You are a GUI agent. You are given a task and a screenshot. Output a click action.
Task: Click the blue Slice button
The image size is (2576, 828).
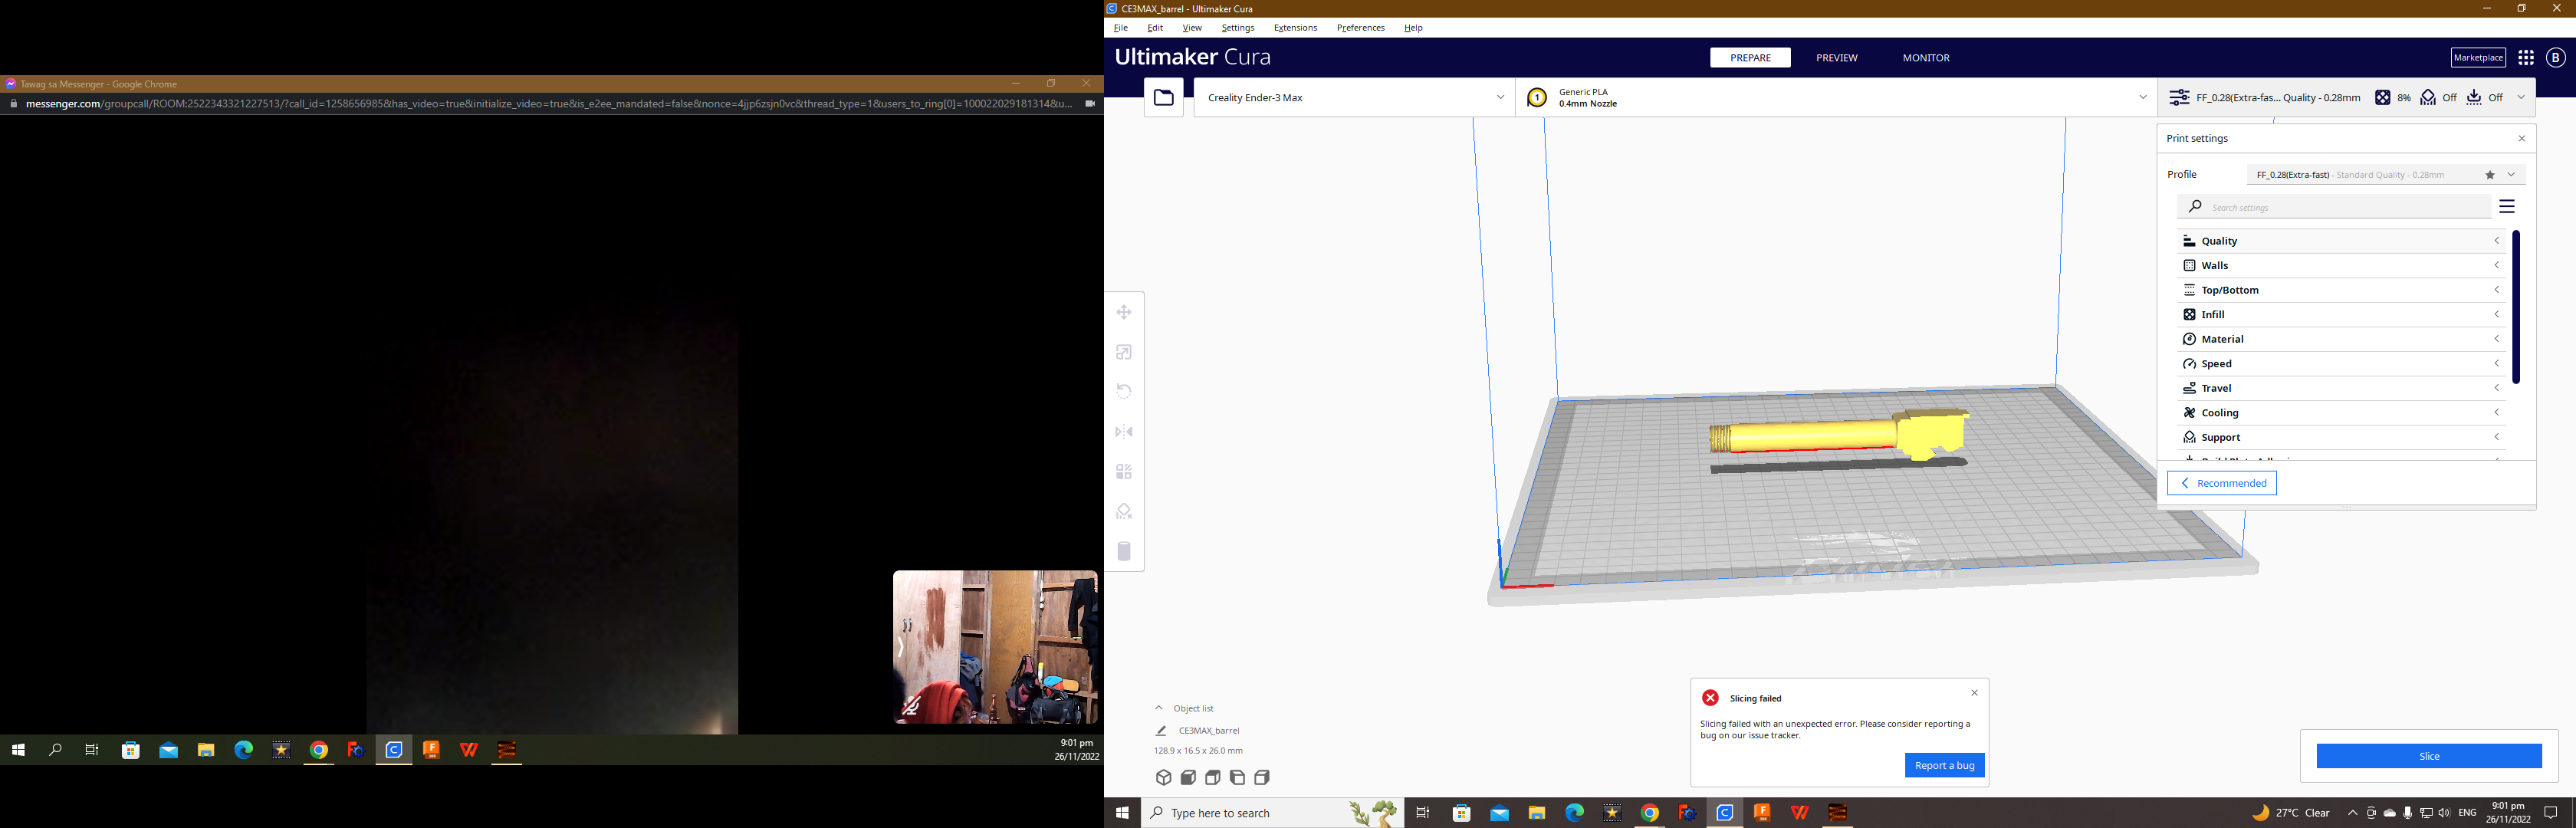click(2429, 756)
